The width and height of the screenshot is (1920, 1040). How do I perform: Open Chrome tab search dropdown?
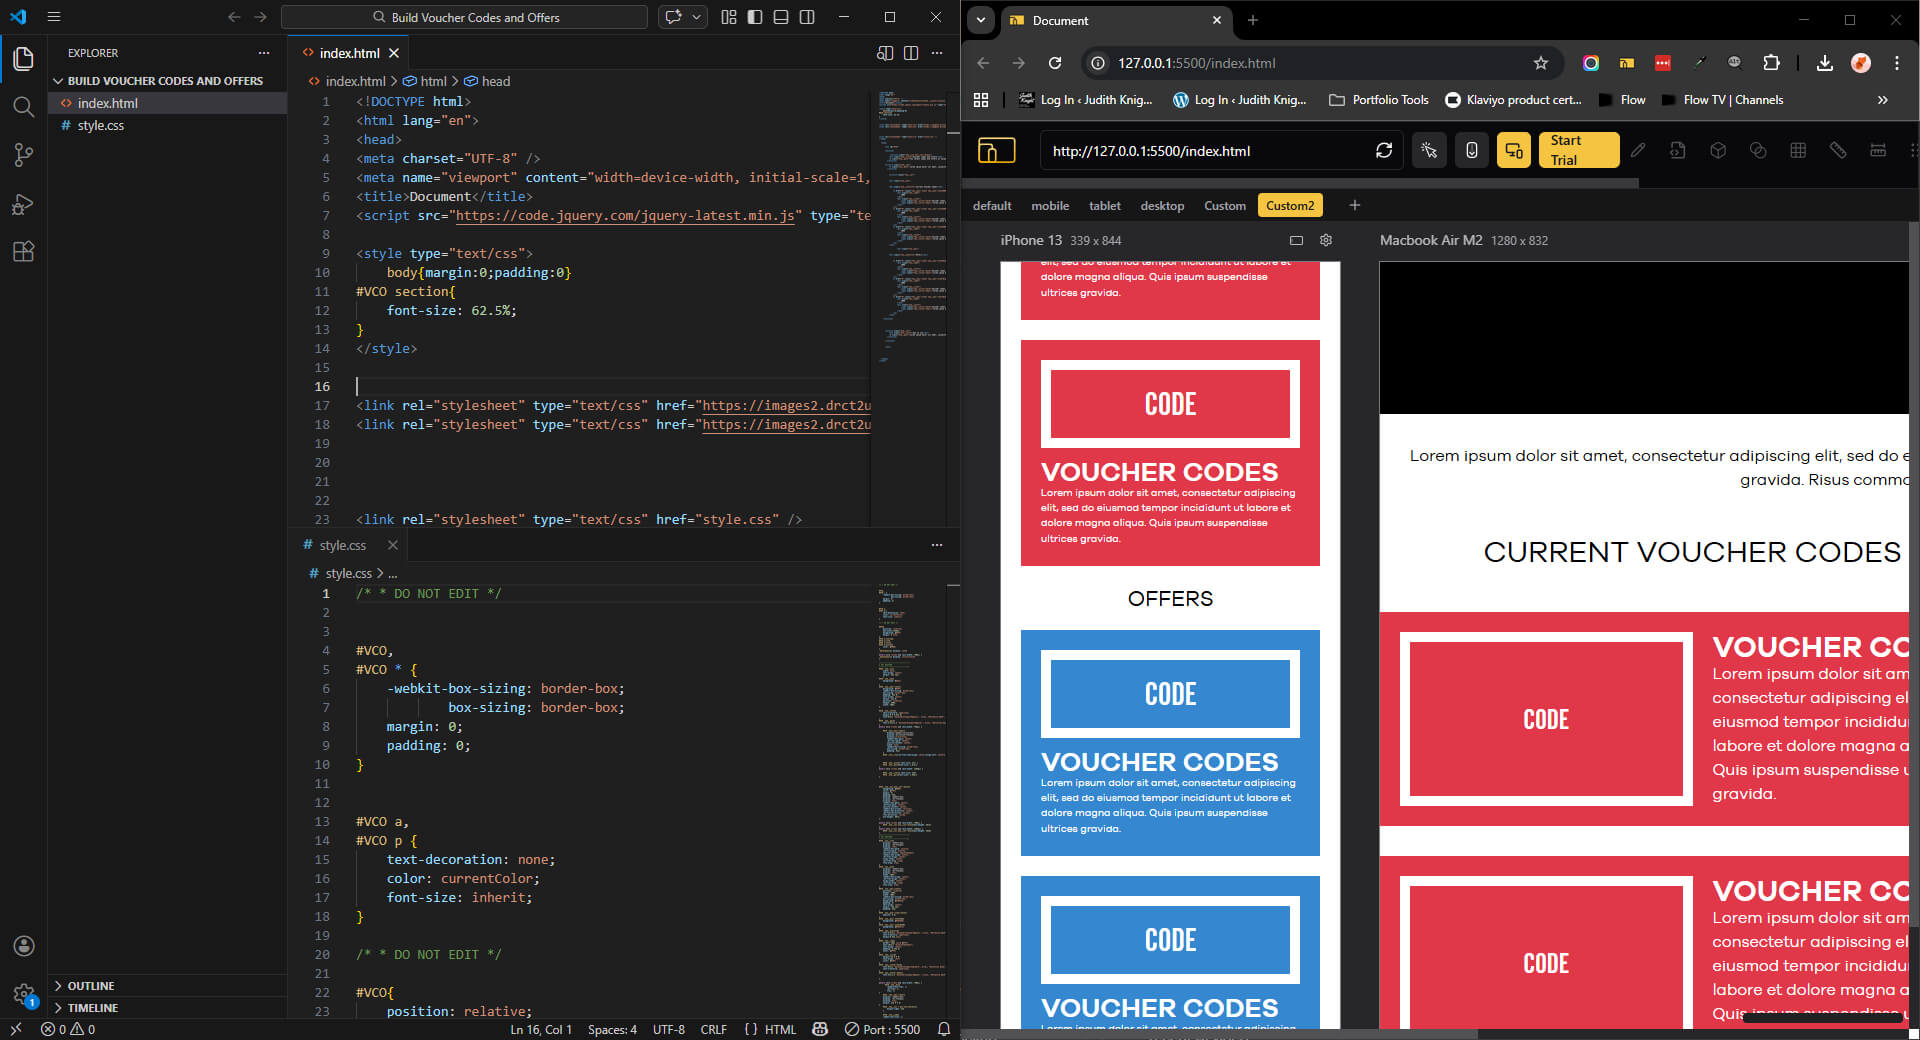tap(981, 20)
